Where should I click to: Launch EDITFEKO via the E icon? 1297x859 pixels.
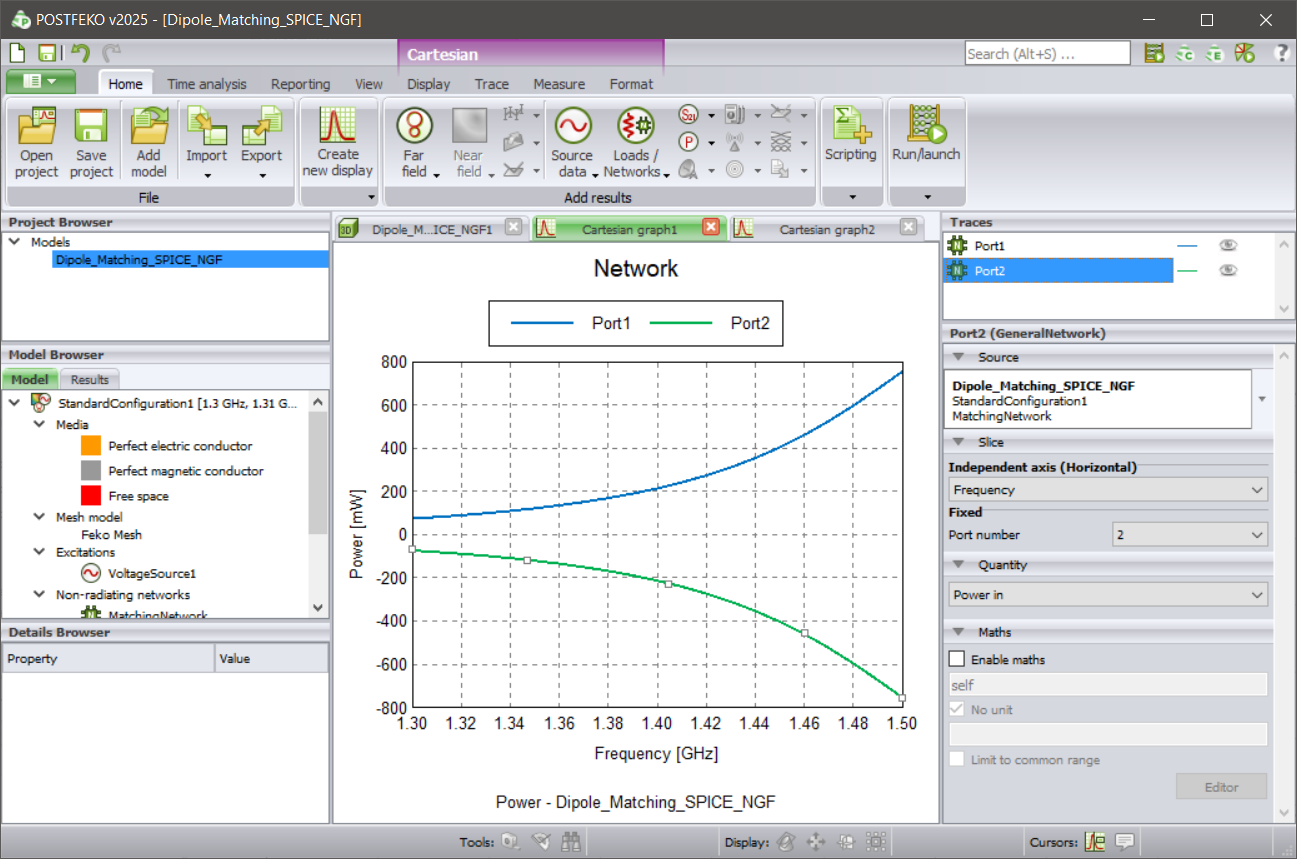pos(1215,53)
